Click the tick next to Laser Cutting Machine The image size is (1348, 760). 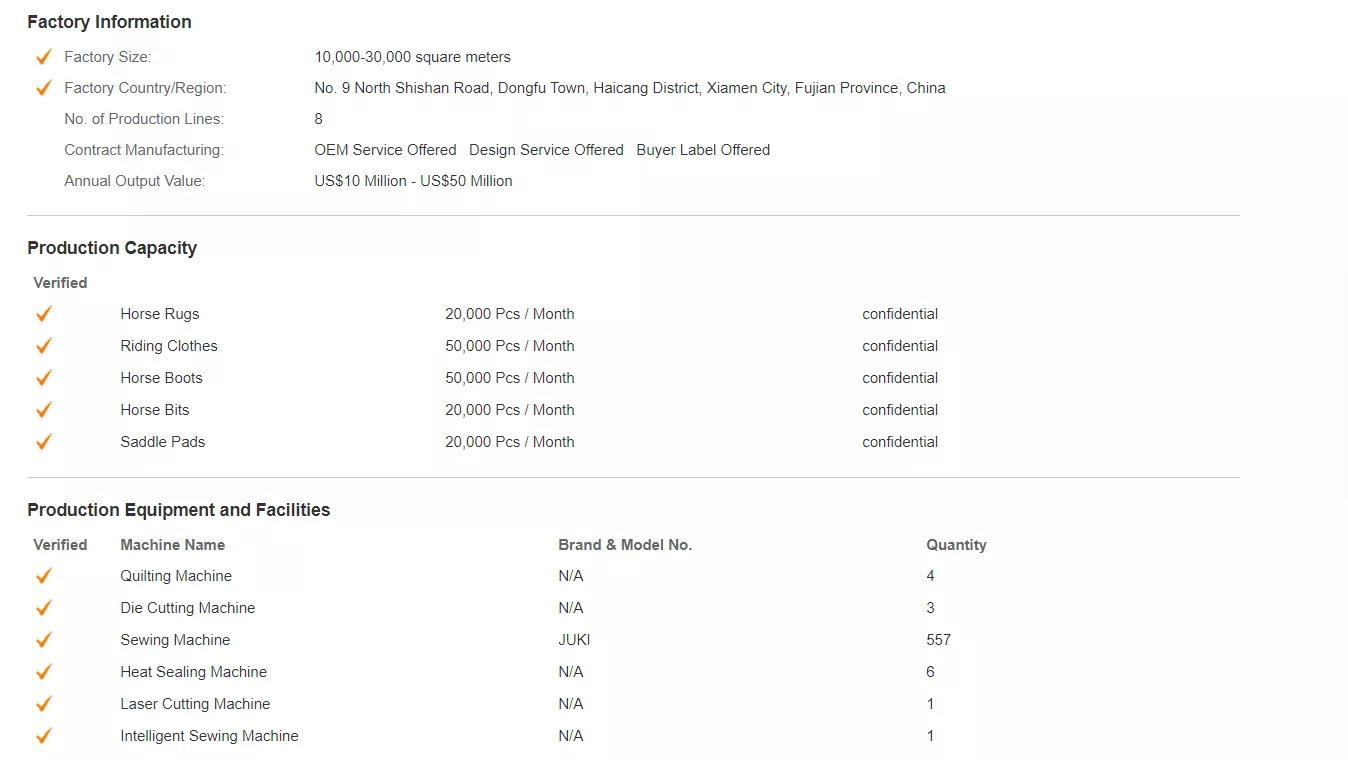pyautogui.click(x=44, y=704)
